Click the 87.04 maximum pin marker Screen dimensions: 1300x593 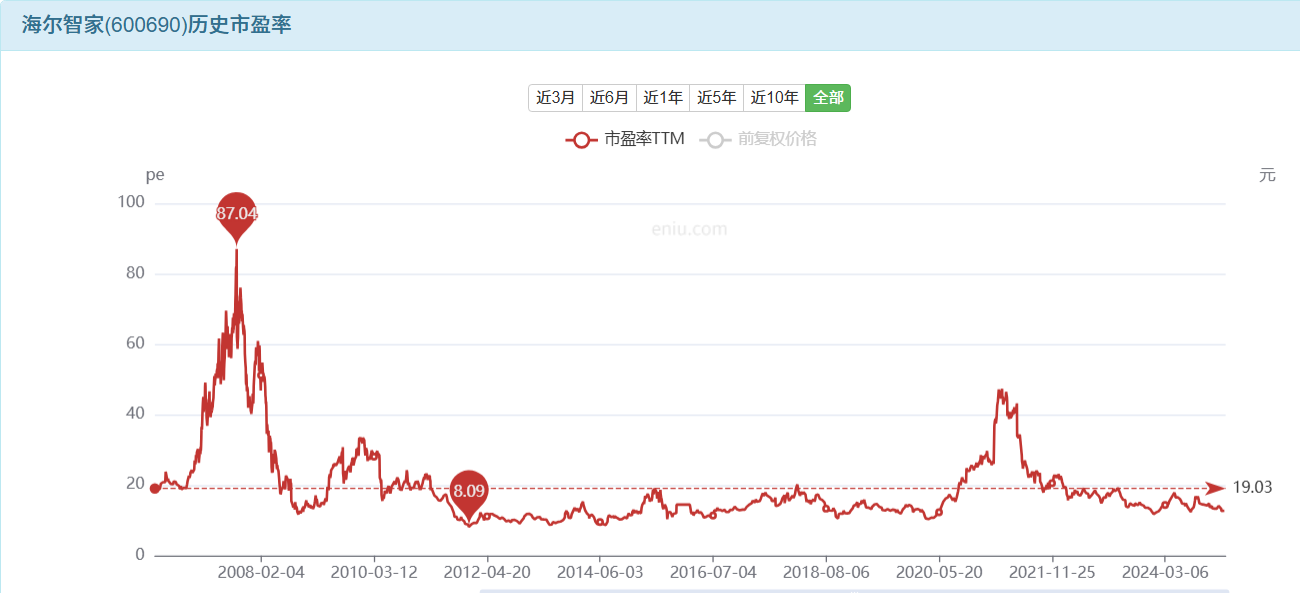(237, 213)
